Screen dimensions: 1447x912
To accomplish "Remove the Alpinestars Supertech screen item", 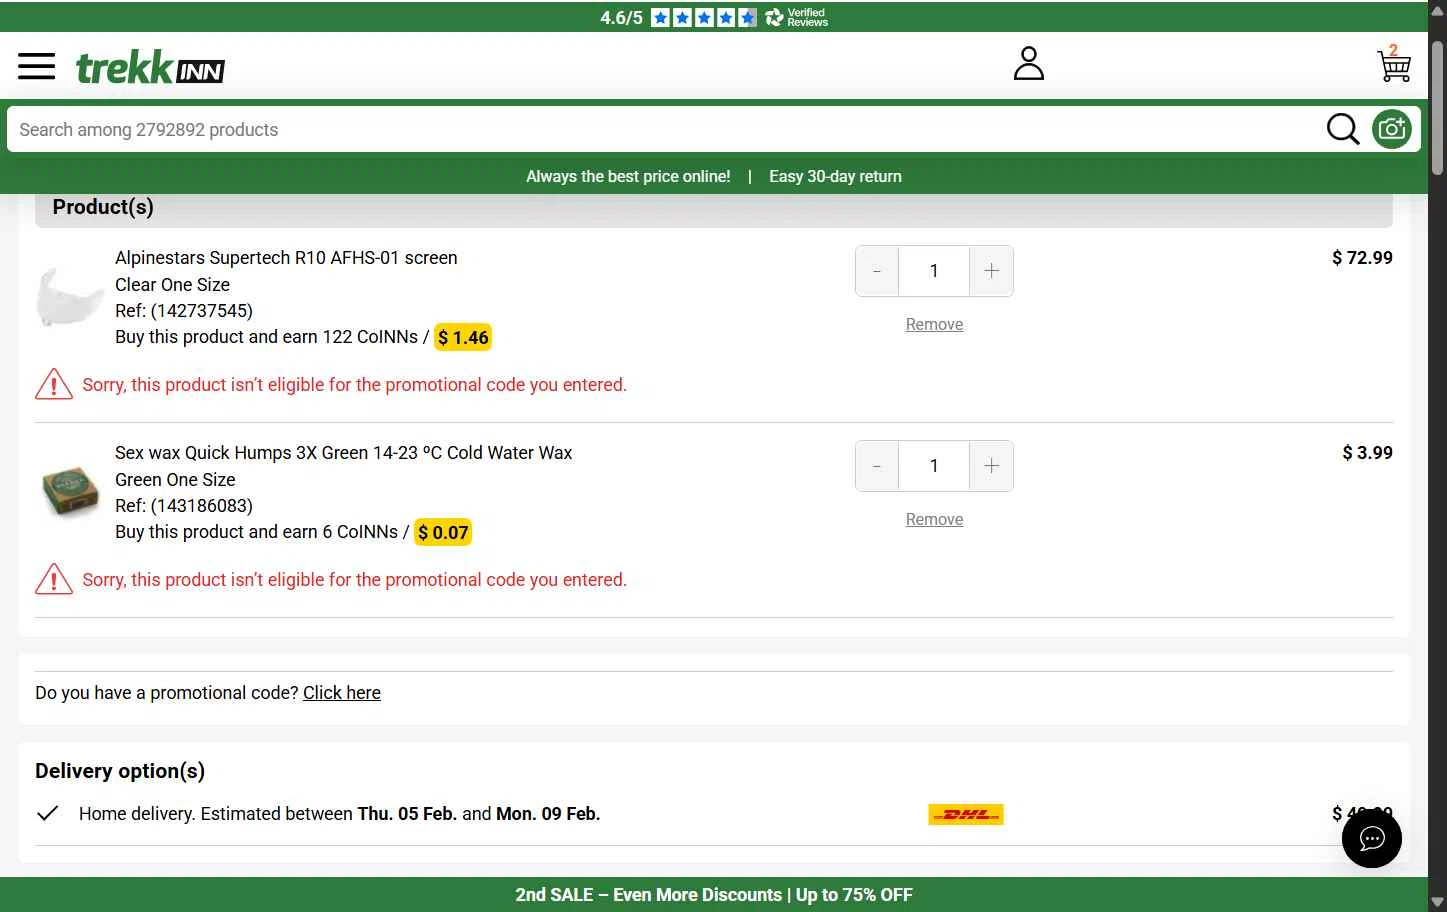I will coord(934,324).
